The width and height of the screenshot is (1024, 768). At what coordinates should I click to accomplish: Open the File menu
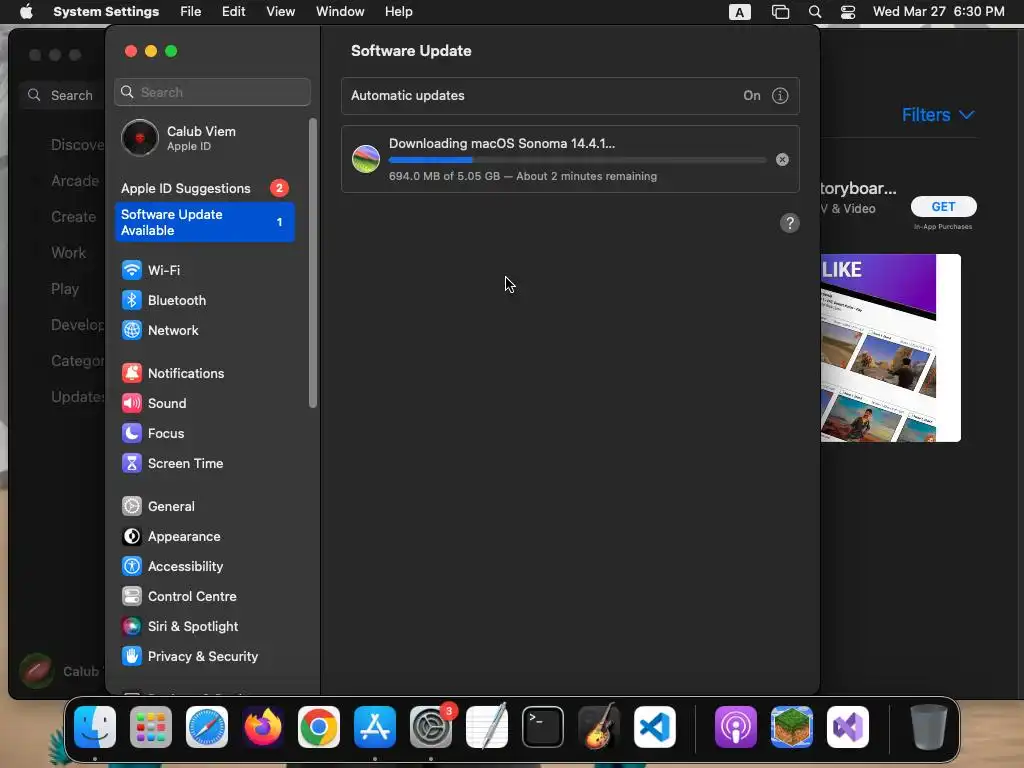pyautogui.click(x=191, y=12)
